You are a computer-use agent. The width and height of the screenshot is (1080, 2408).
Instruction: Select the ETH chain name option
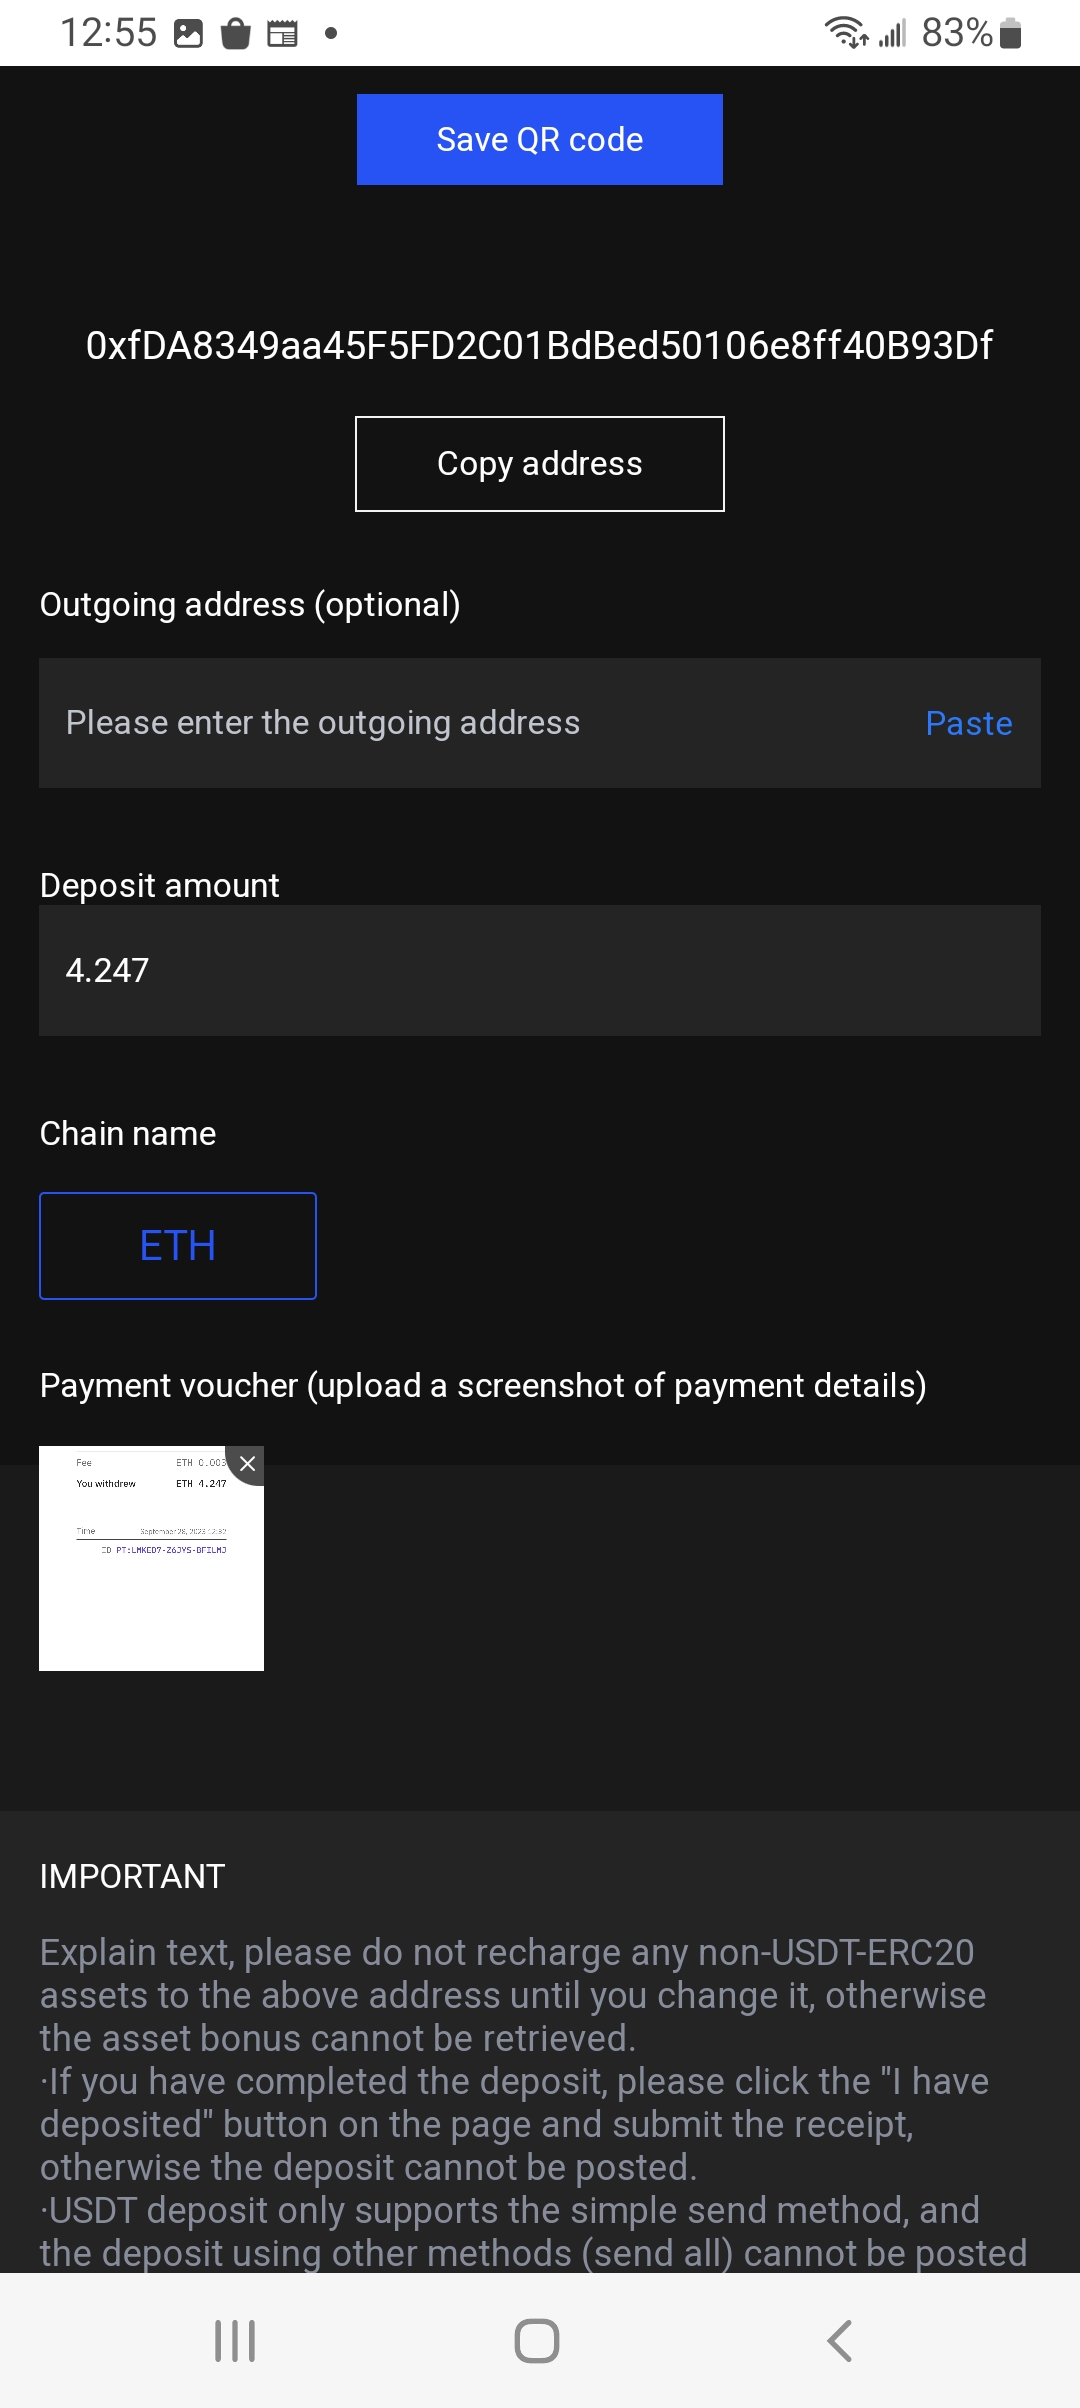(x=178, y=1246)
